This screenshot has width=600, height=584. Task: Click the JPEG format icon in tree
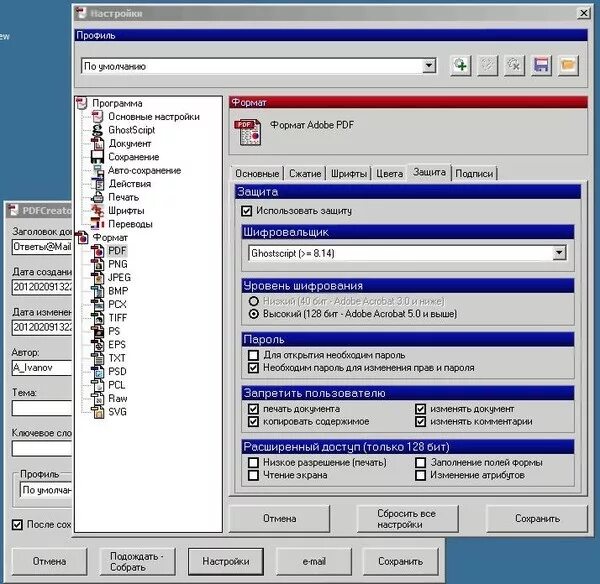(x=98, y=277)
